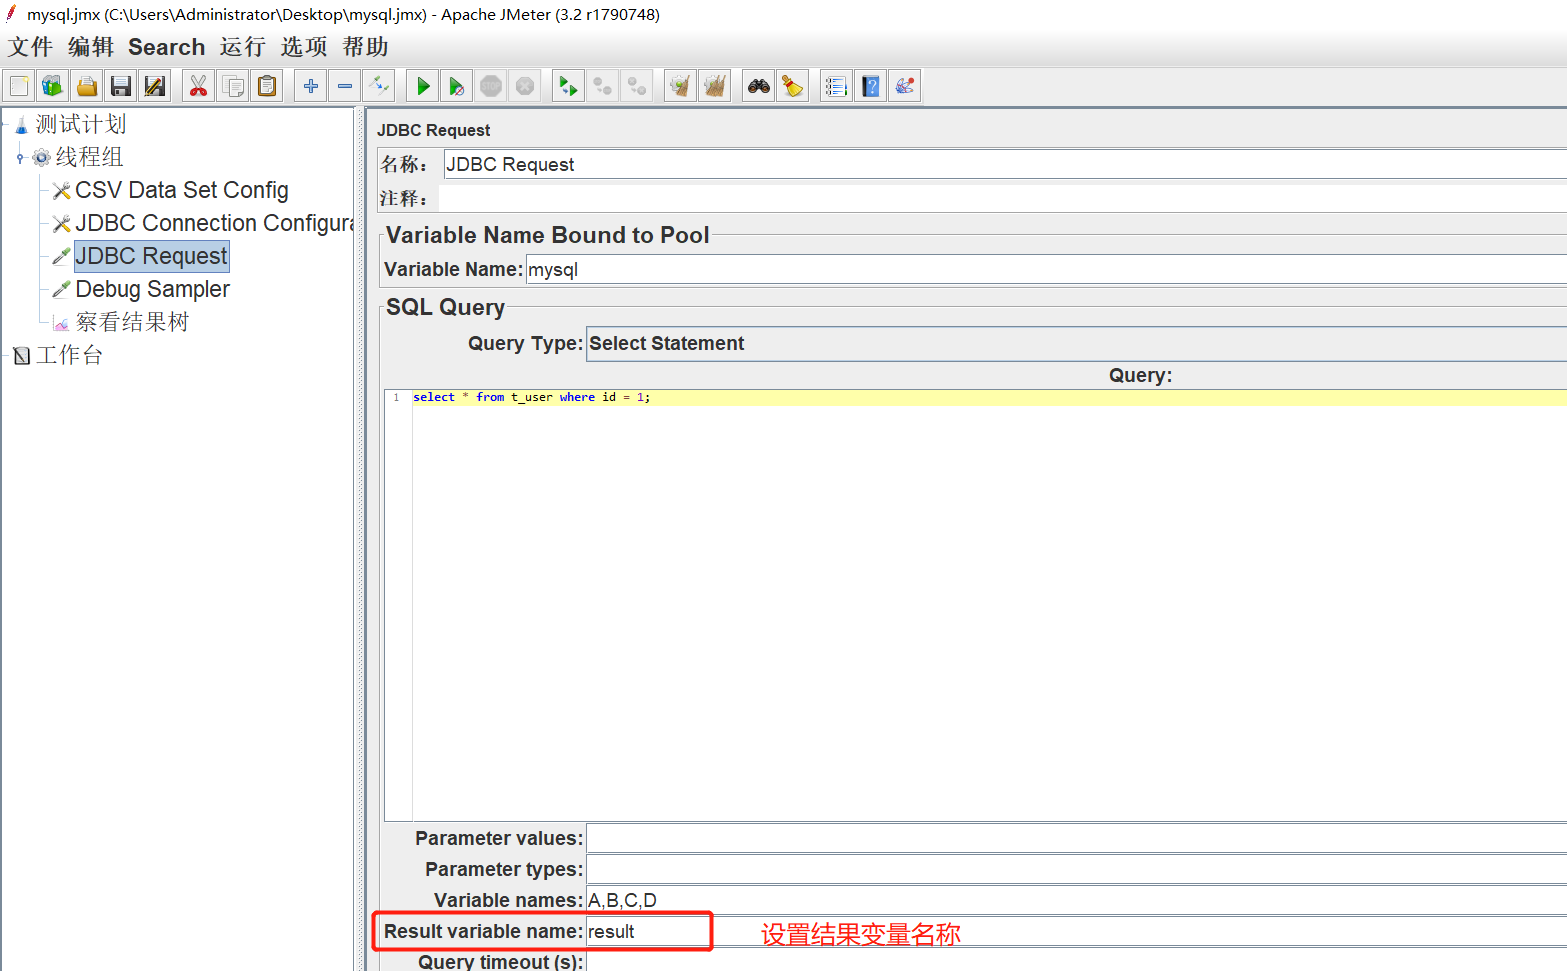Open Search with the binoculars icon
The height and width of the screenshot is (971, 1567).
click(x=759, y=86)
